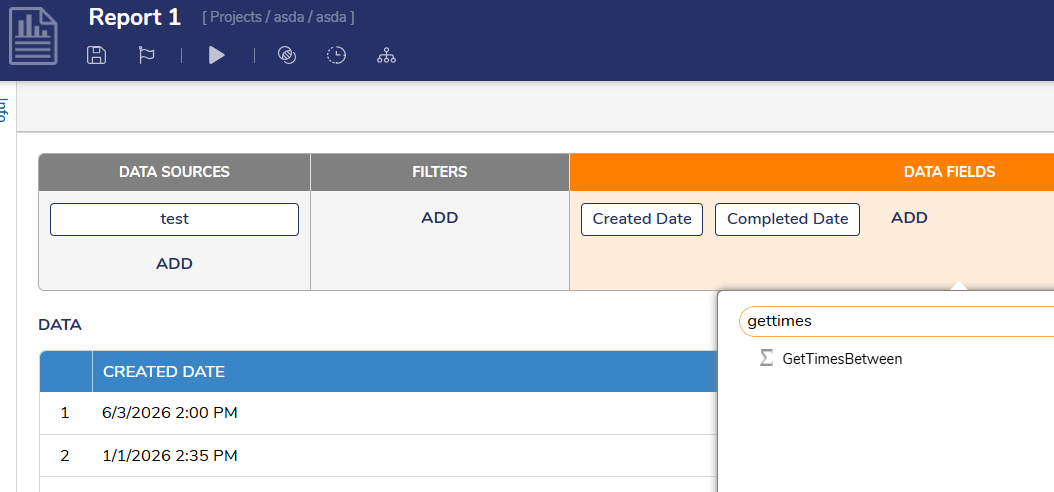Click ADD under Filters

coord(440,218)
